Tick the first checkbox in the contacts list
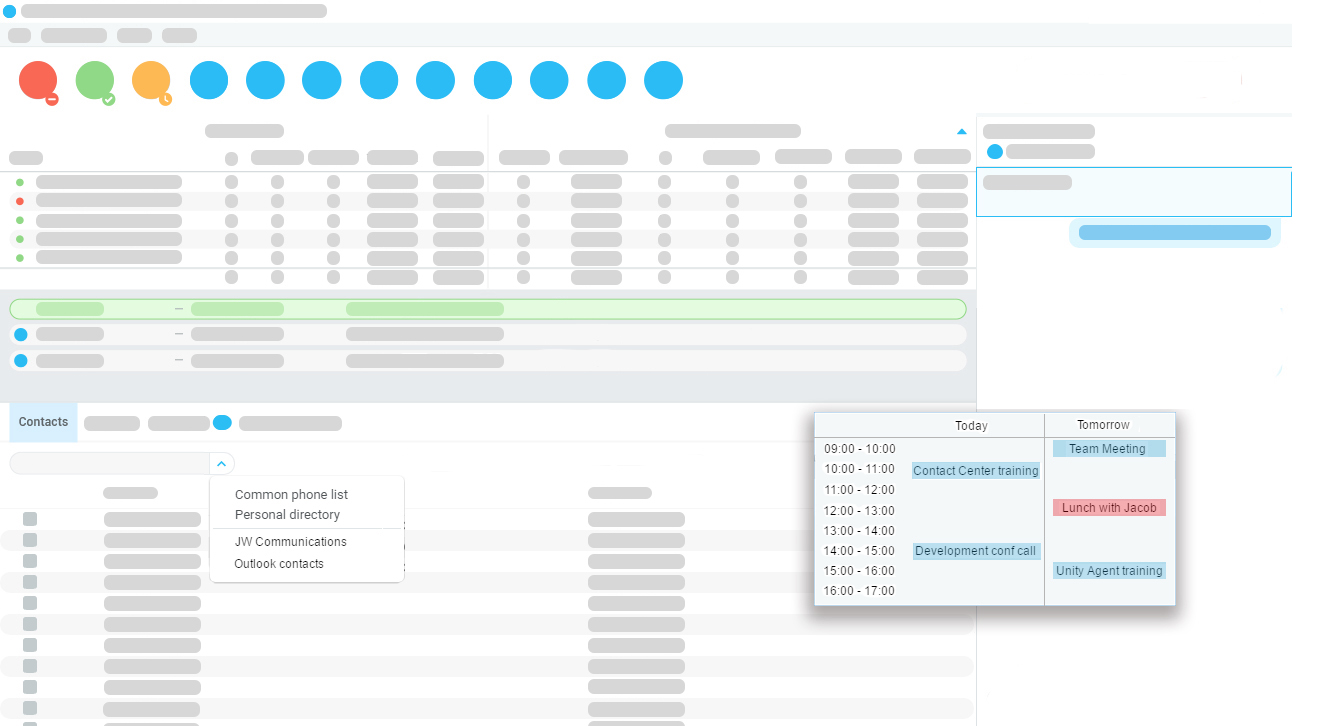This screenshot has height=726, width=1320. point(30,518)
